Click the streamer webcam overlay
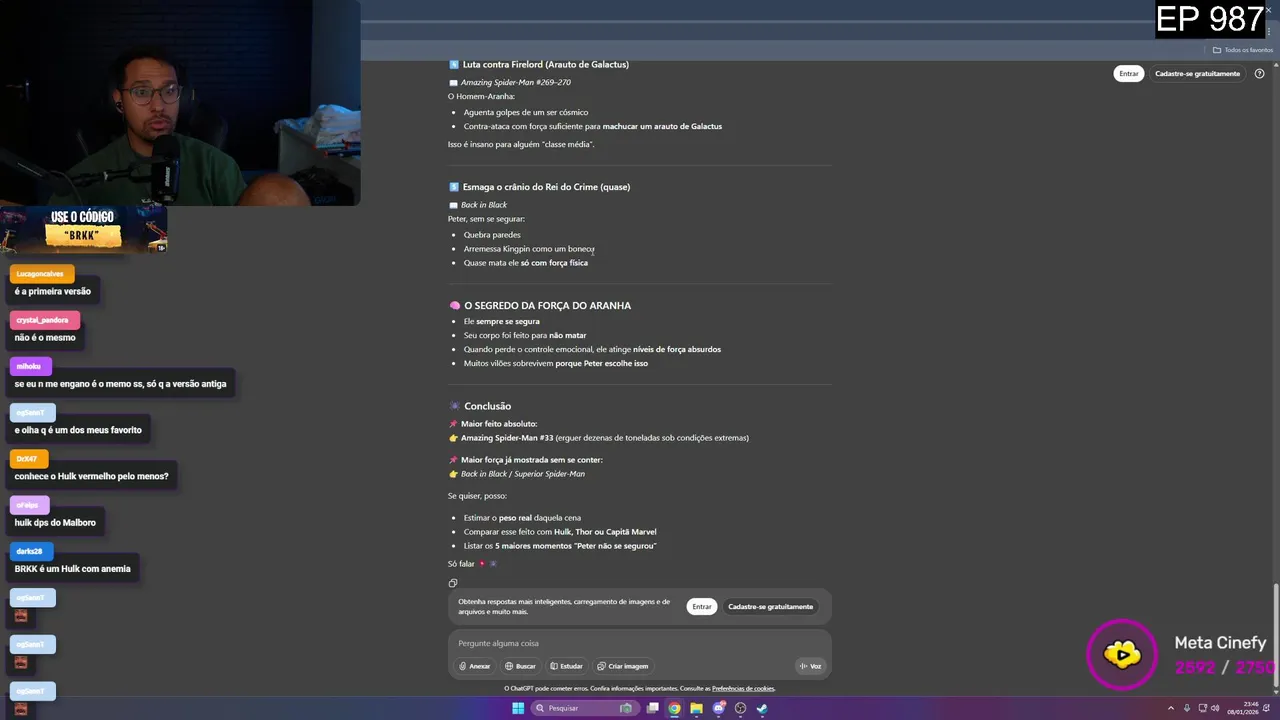This screenshot has width=1280, height=720. click(x=180, y=103)
